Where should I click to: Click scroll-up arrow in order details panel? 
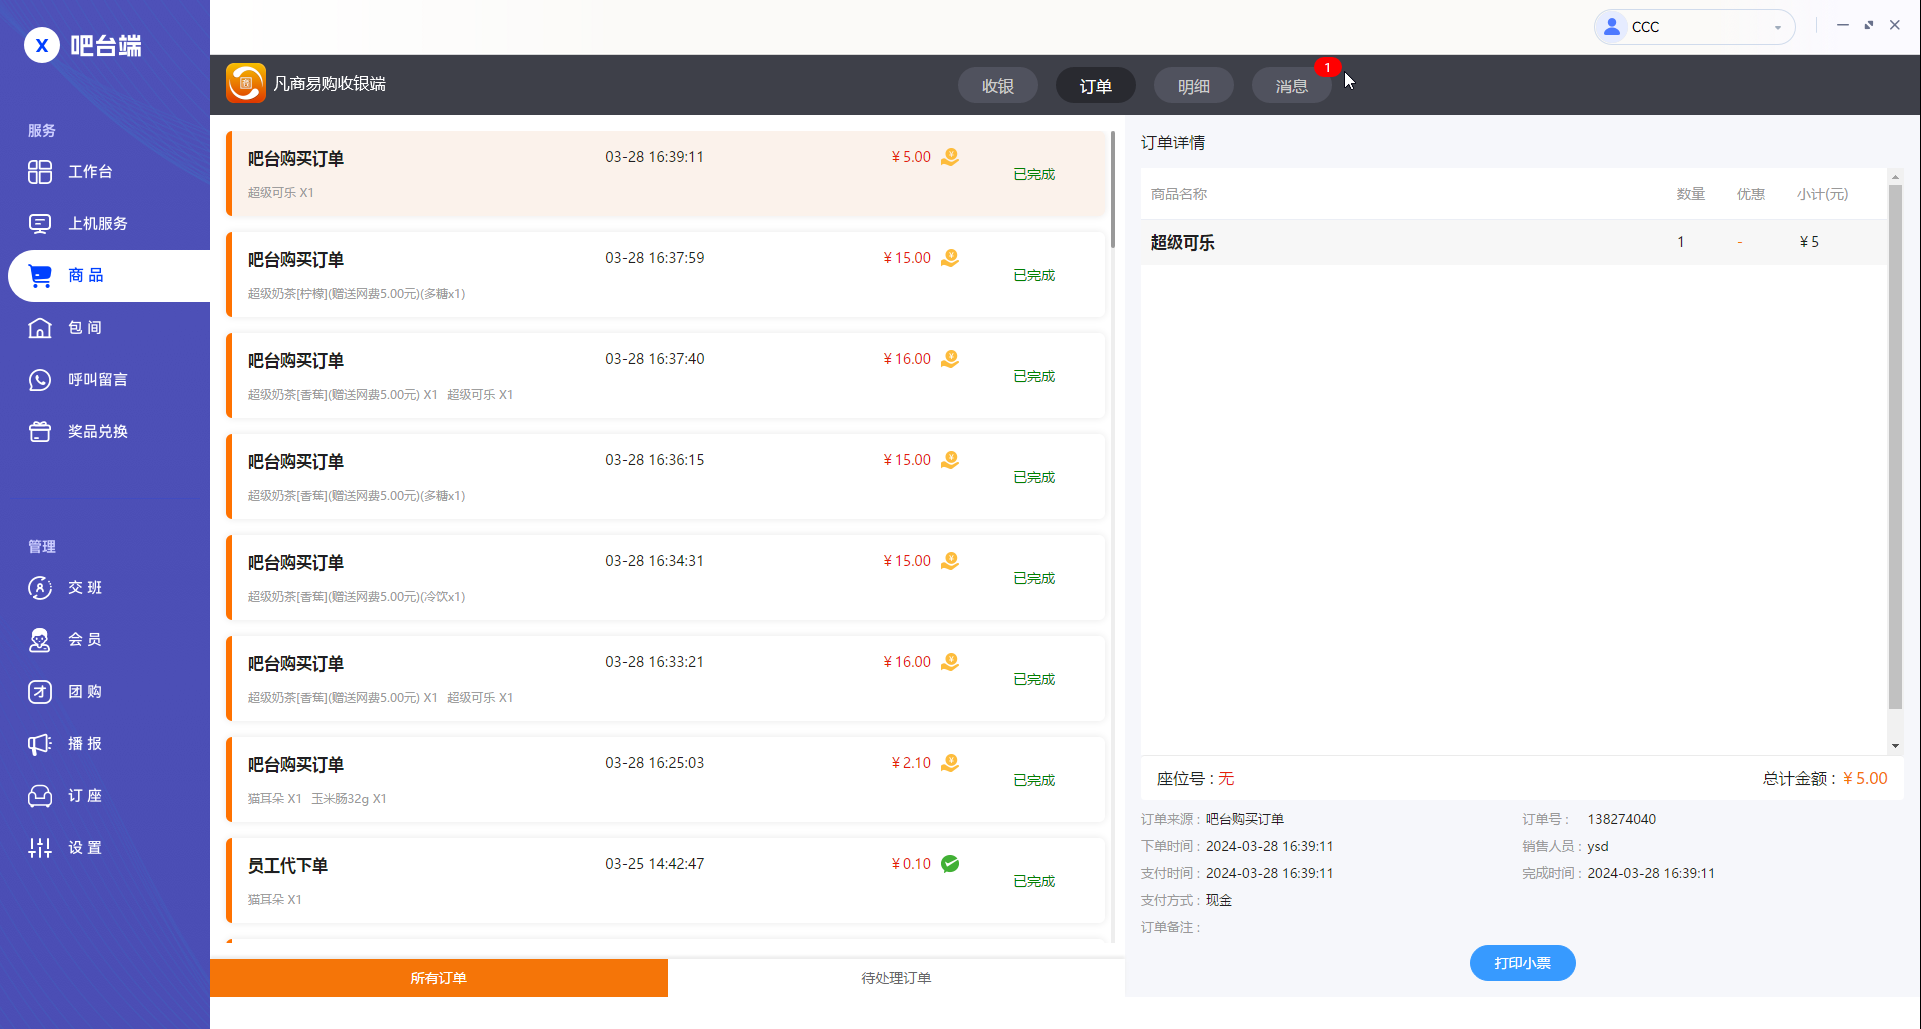pyautogui.click(x=1895, y=177)
